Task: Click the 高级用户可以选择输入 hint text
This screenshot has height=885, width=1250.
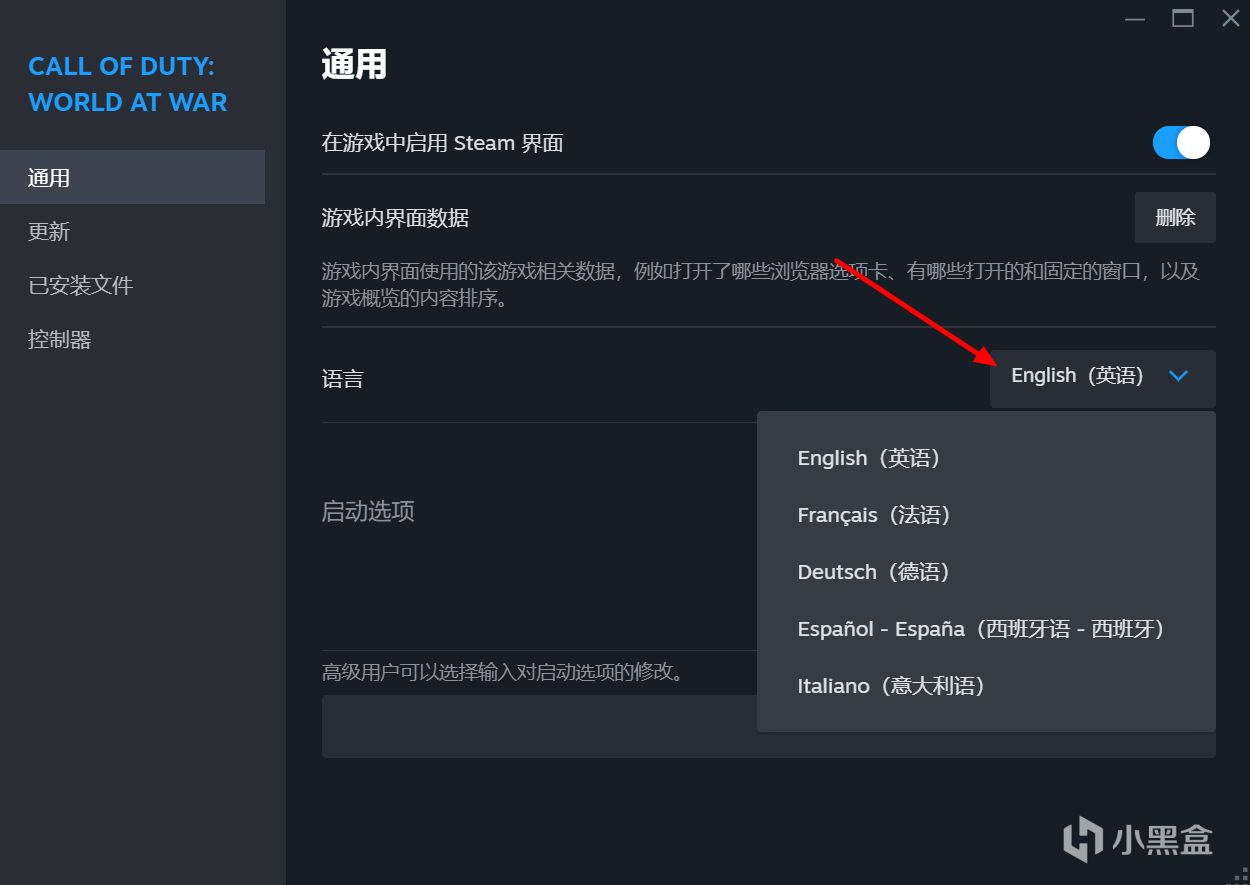Action: point(504,672)
